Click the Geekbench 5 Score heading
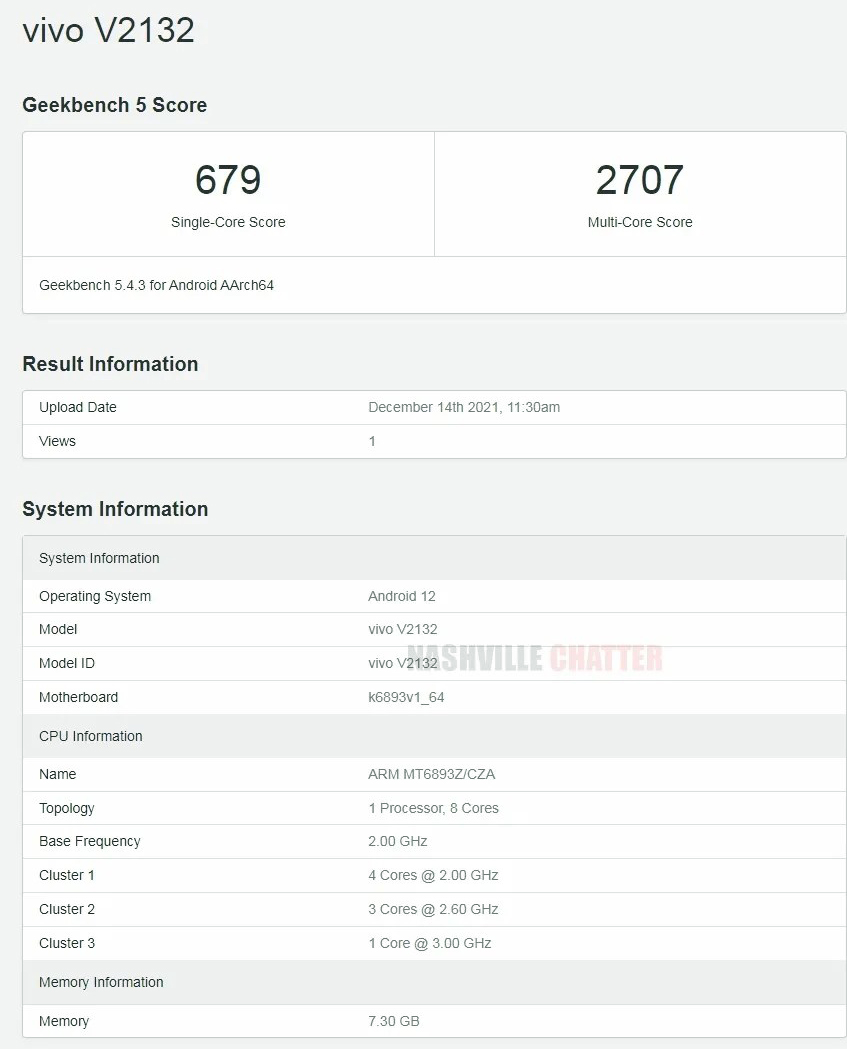The image size is (847, 1049). (114, 105)
